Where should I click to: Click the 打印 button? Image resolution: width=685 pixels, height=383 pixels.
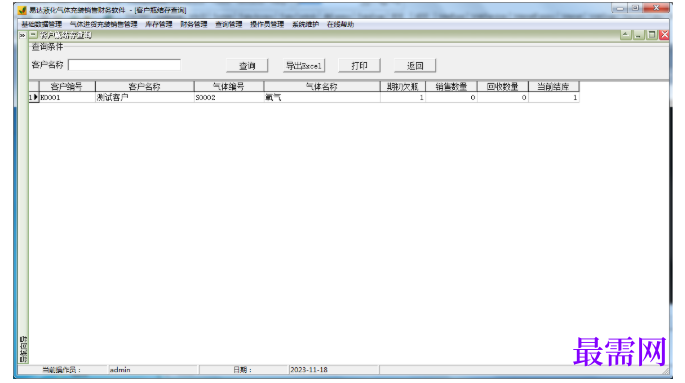(360, 66)
